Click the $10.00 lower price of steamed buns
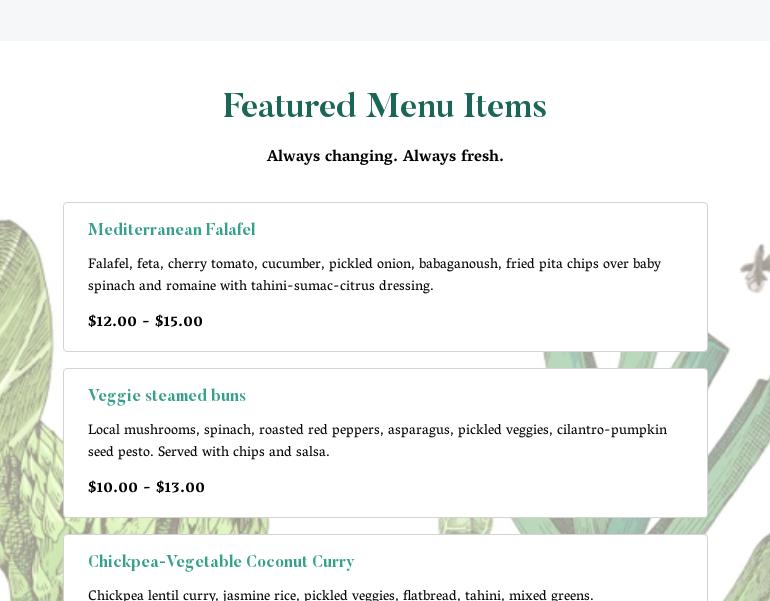The image size is (770, 601). (112, 488)
